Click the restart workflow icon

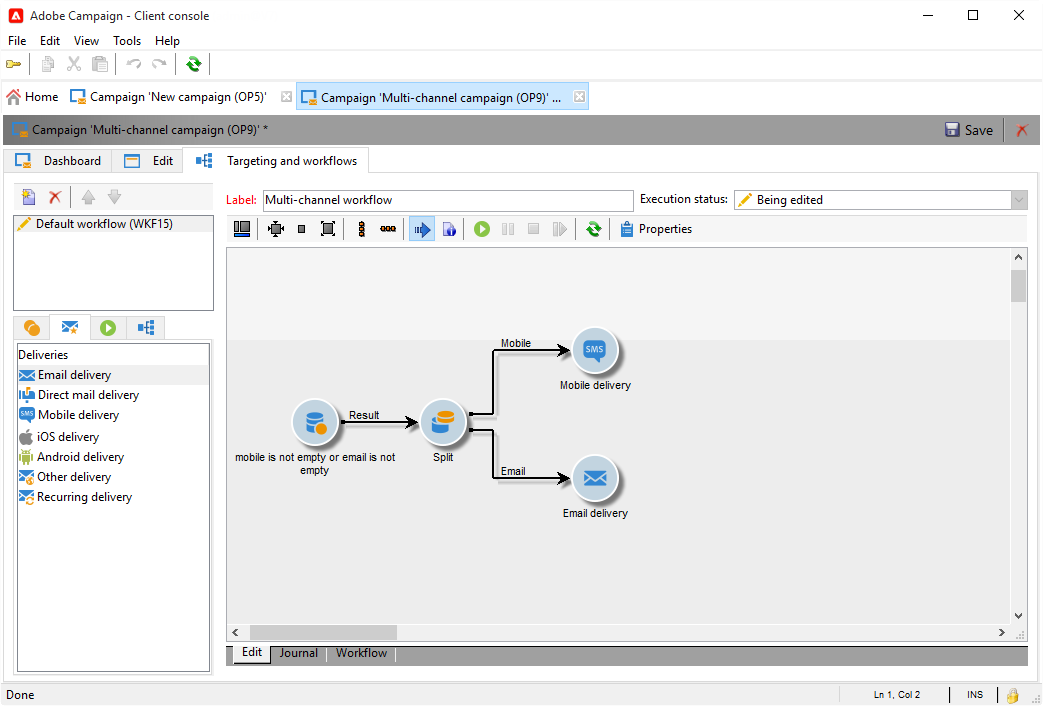pos(559,230)
